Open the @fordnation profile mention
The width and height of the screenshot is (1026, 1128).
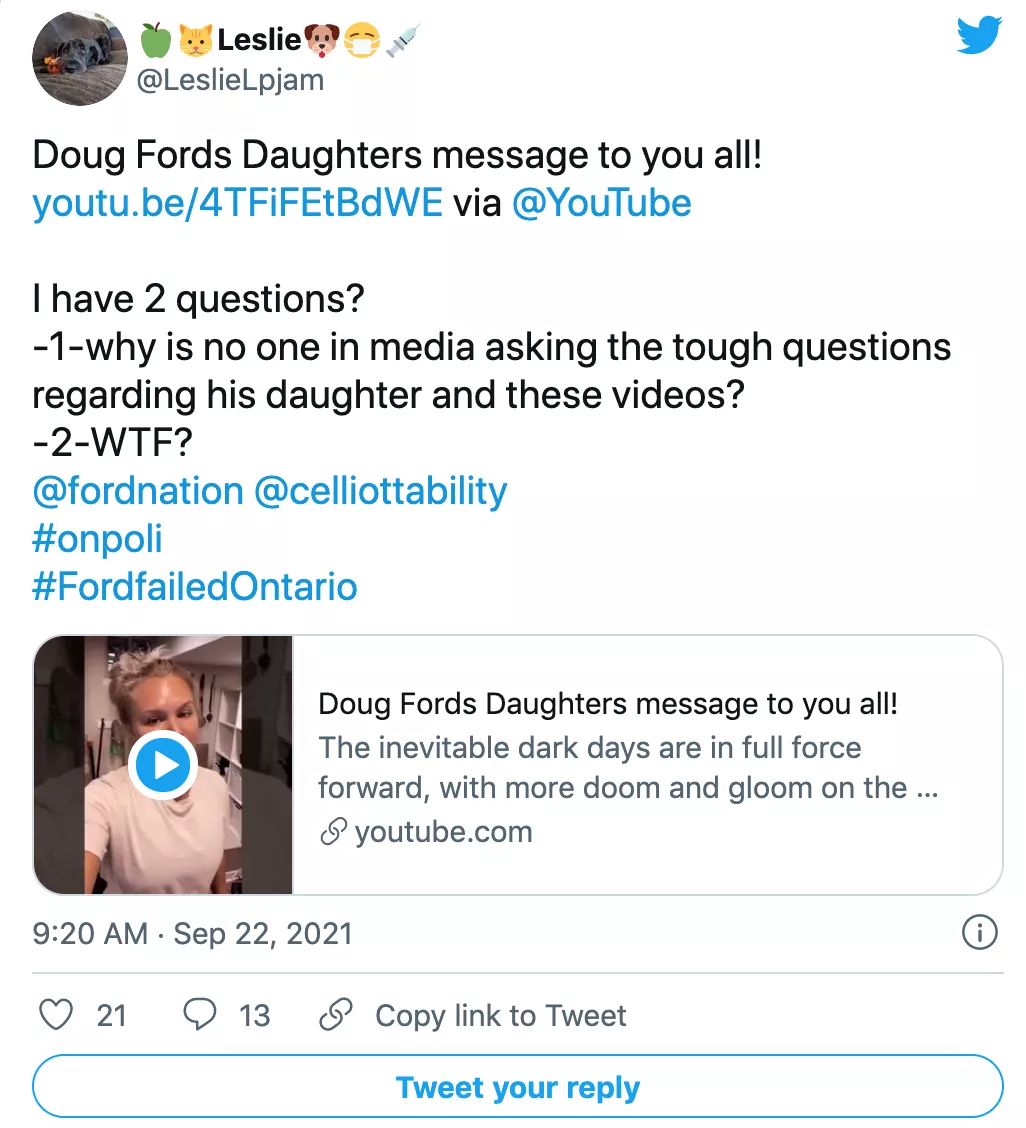point(138,491)
